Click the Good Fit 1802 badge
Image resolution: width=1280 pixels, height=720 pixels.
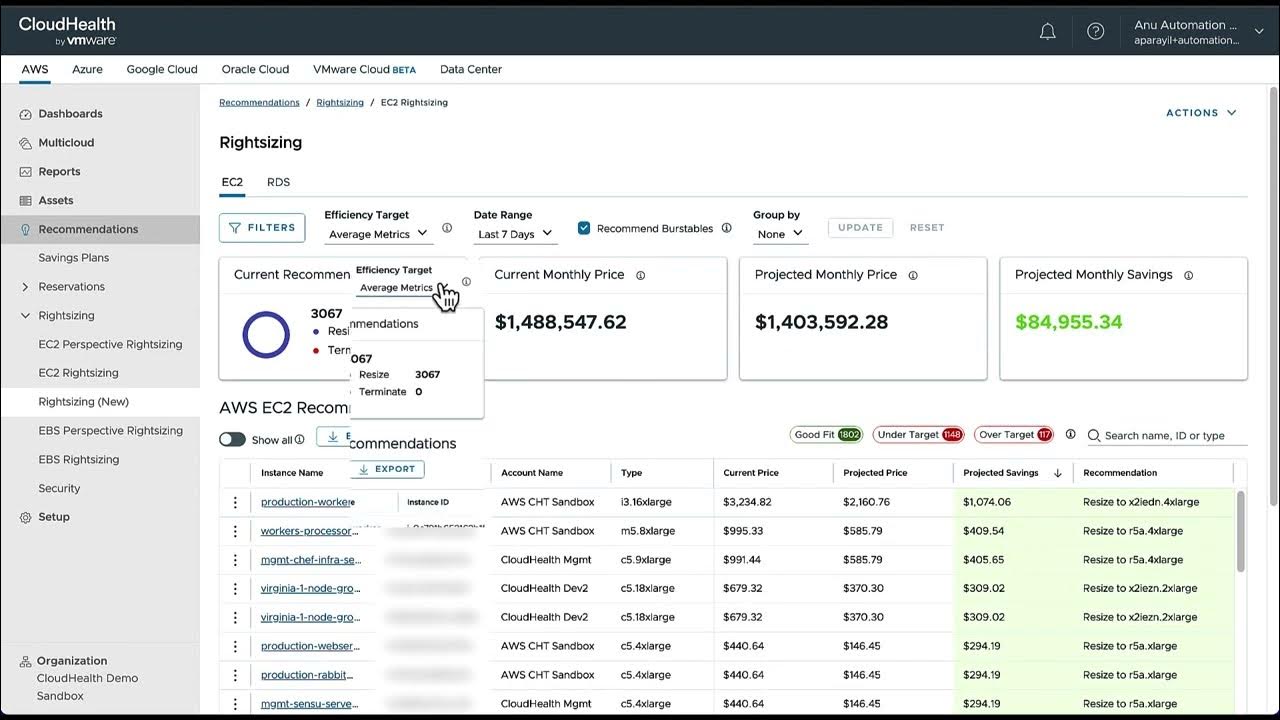(826, 435)
